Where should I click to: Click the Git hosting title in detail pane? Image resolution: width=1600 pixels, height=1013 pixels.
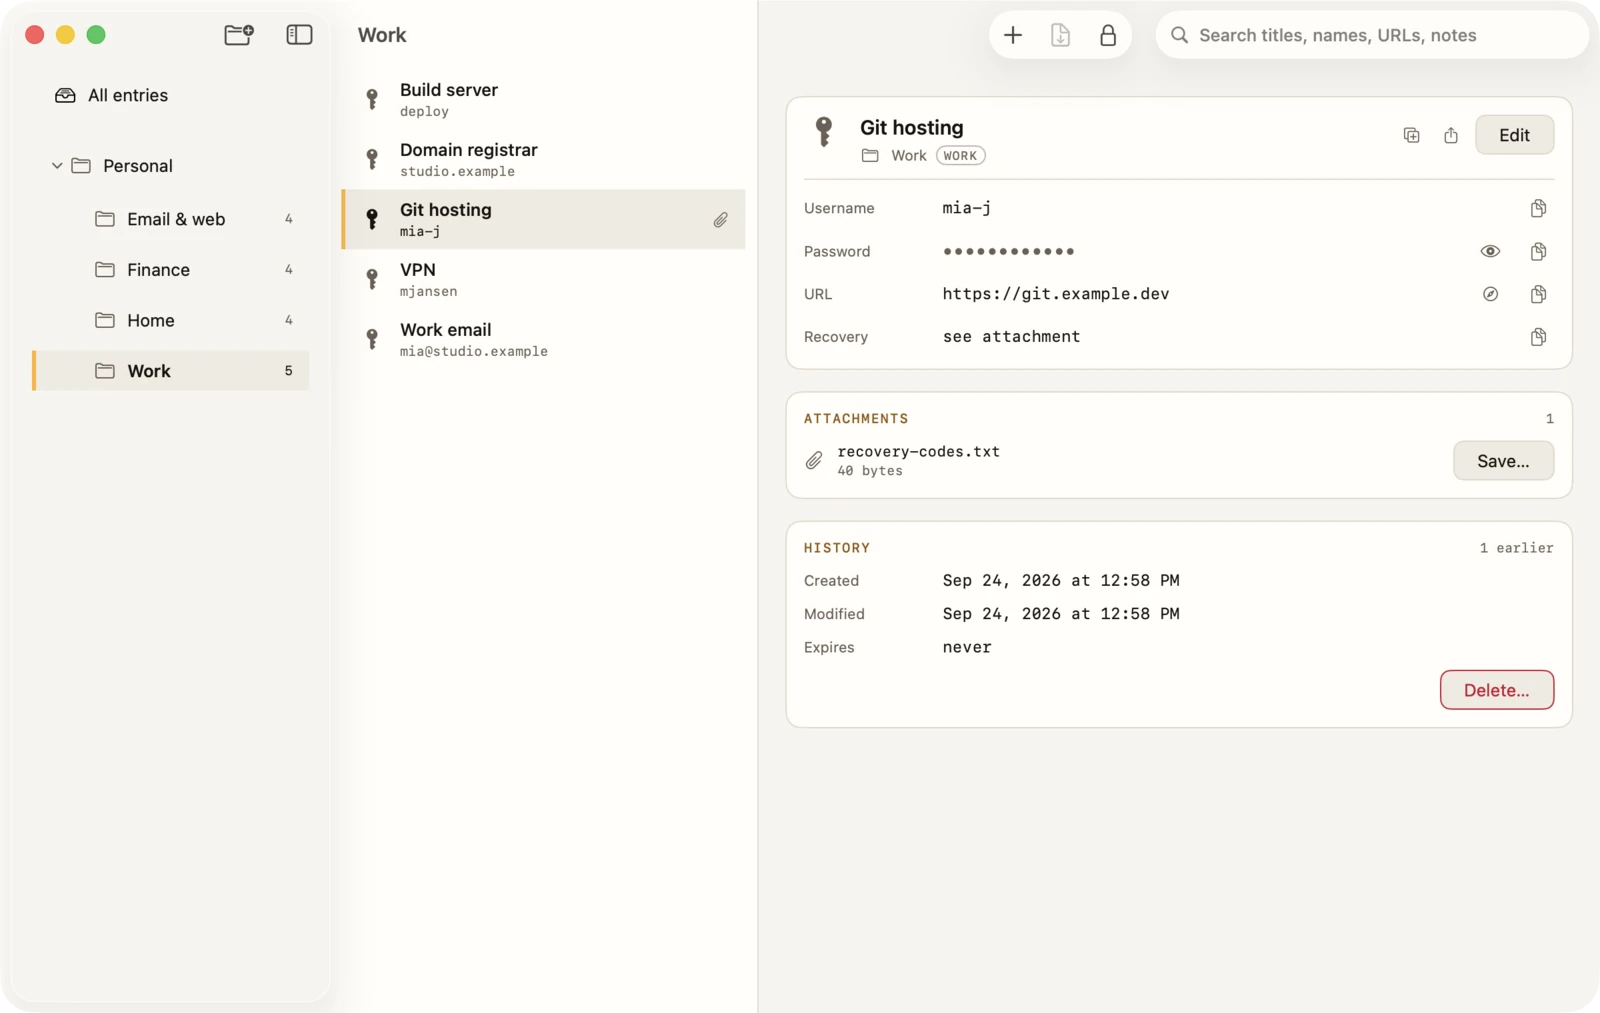(x=912, y=128)
